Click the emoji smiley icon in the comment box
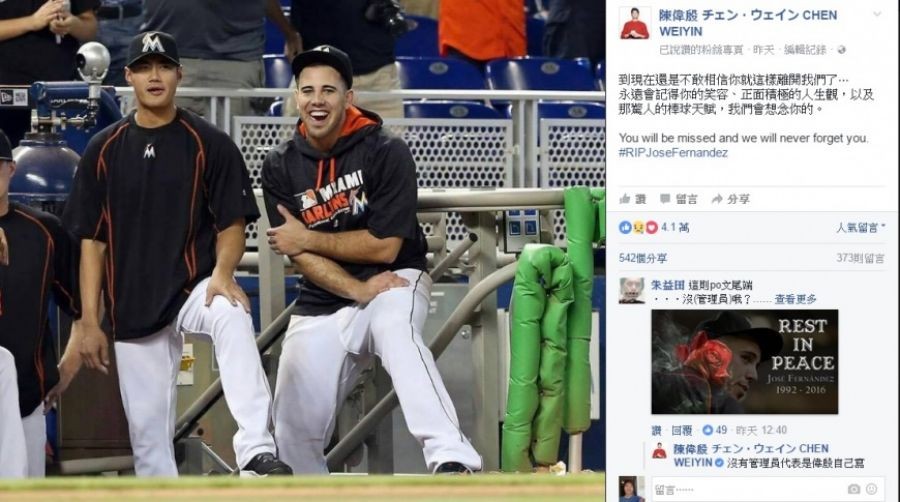This screenshot has width=900, height=502. 872,489
